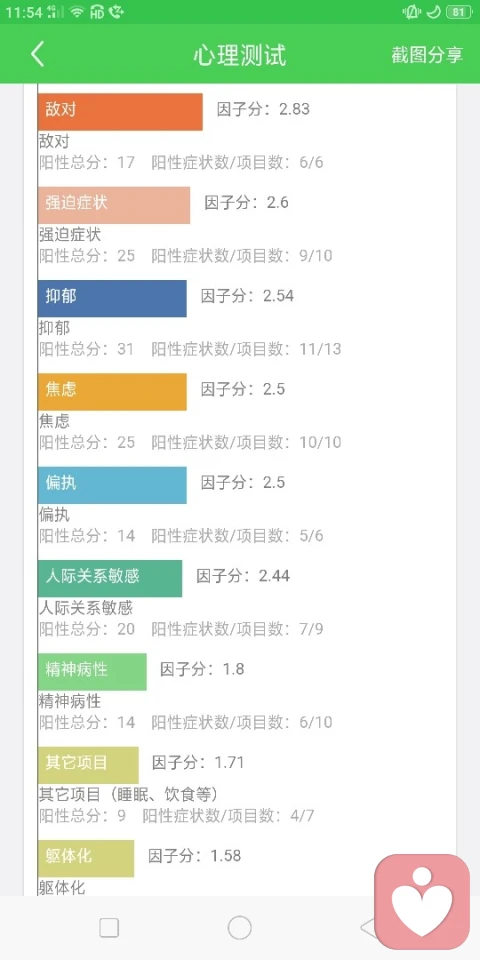Viewport: 480px width, 960px height.
Task: Select the orange 敌对 factor bar
Action: pos(120,111)
